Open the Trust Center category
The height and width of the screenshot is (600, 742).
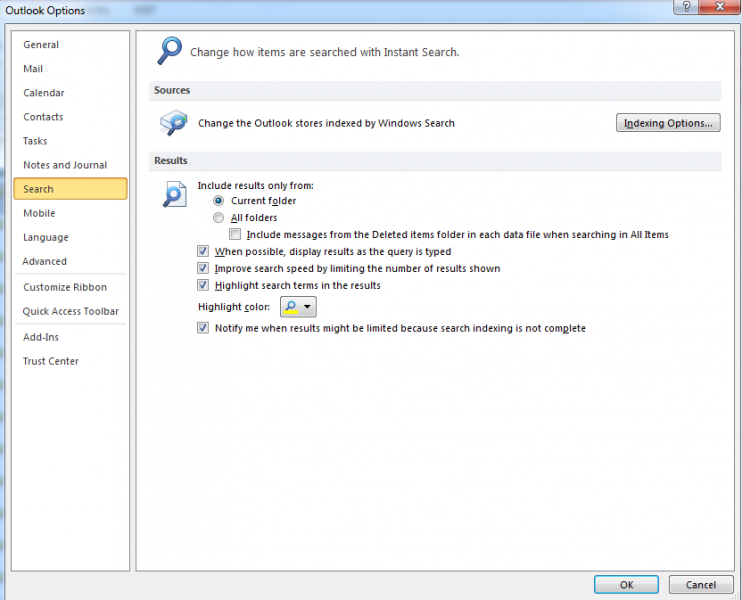tap(51, 361)
